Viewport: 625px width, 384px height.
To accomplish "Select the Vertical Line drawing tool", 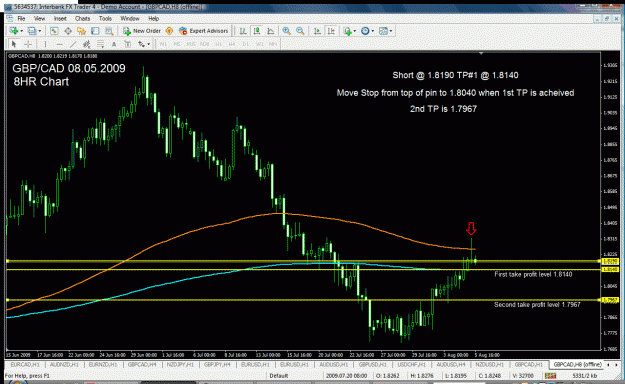I will pos(45,44).
